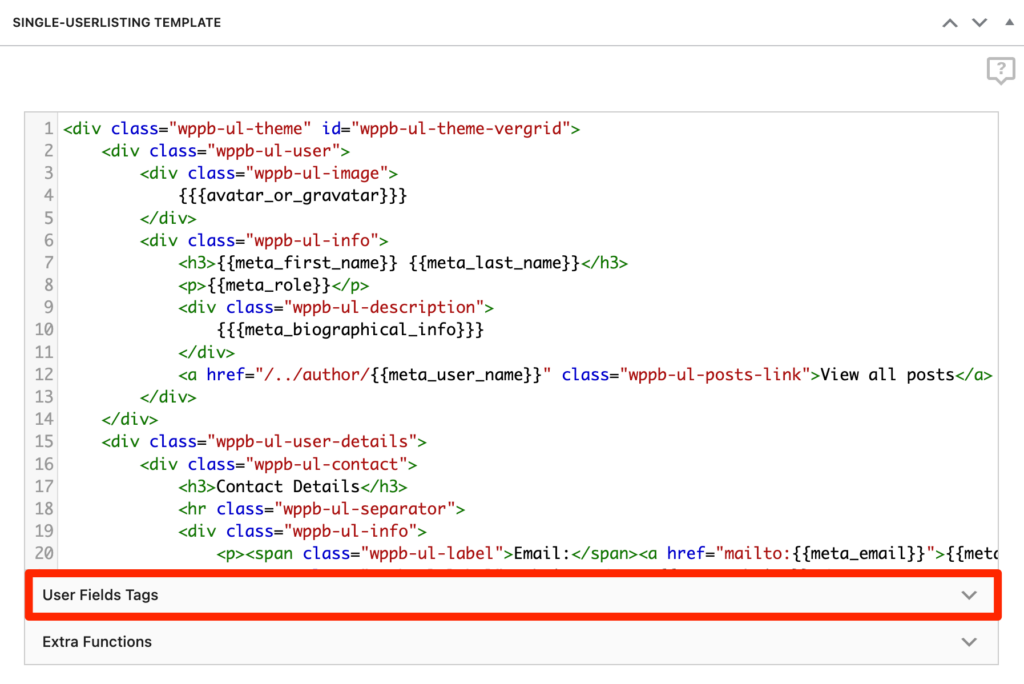The width and height of the screenshot is (1024, 684).
Task: Click {{meta_first_name}} tag in line 7
Action: 307,263
